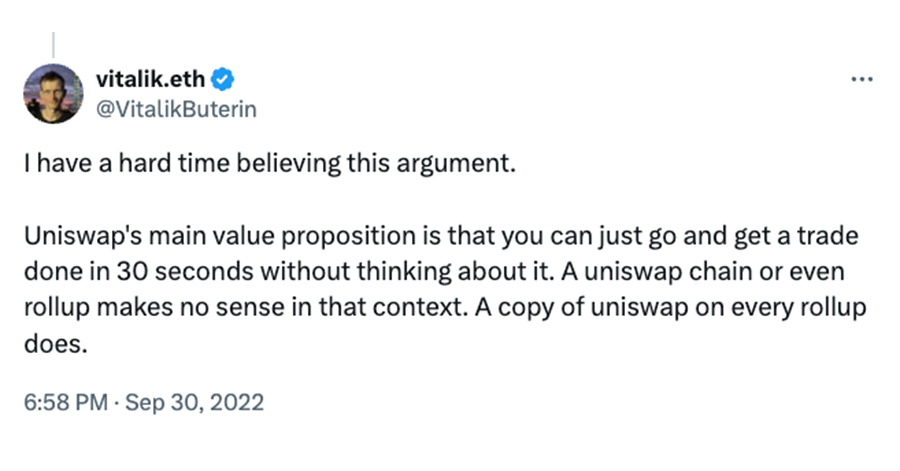The image size is (900, 471).
Task: Click the words 'get a trade' in tweet
Action: coord(796,236)
